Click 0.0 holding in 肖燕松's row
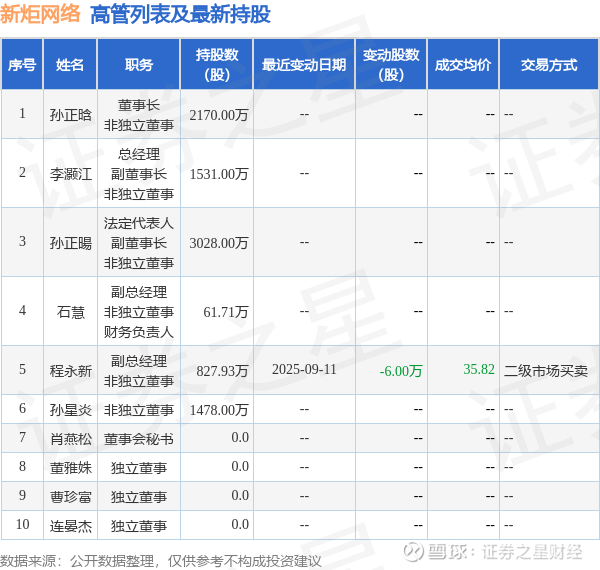600x570 pixels. pos(240,437)
